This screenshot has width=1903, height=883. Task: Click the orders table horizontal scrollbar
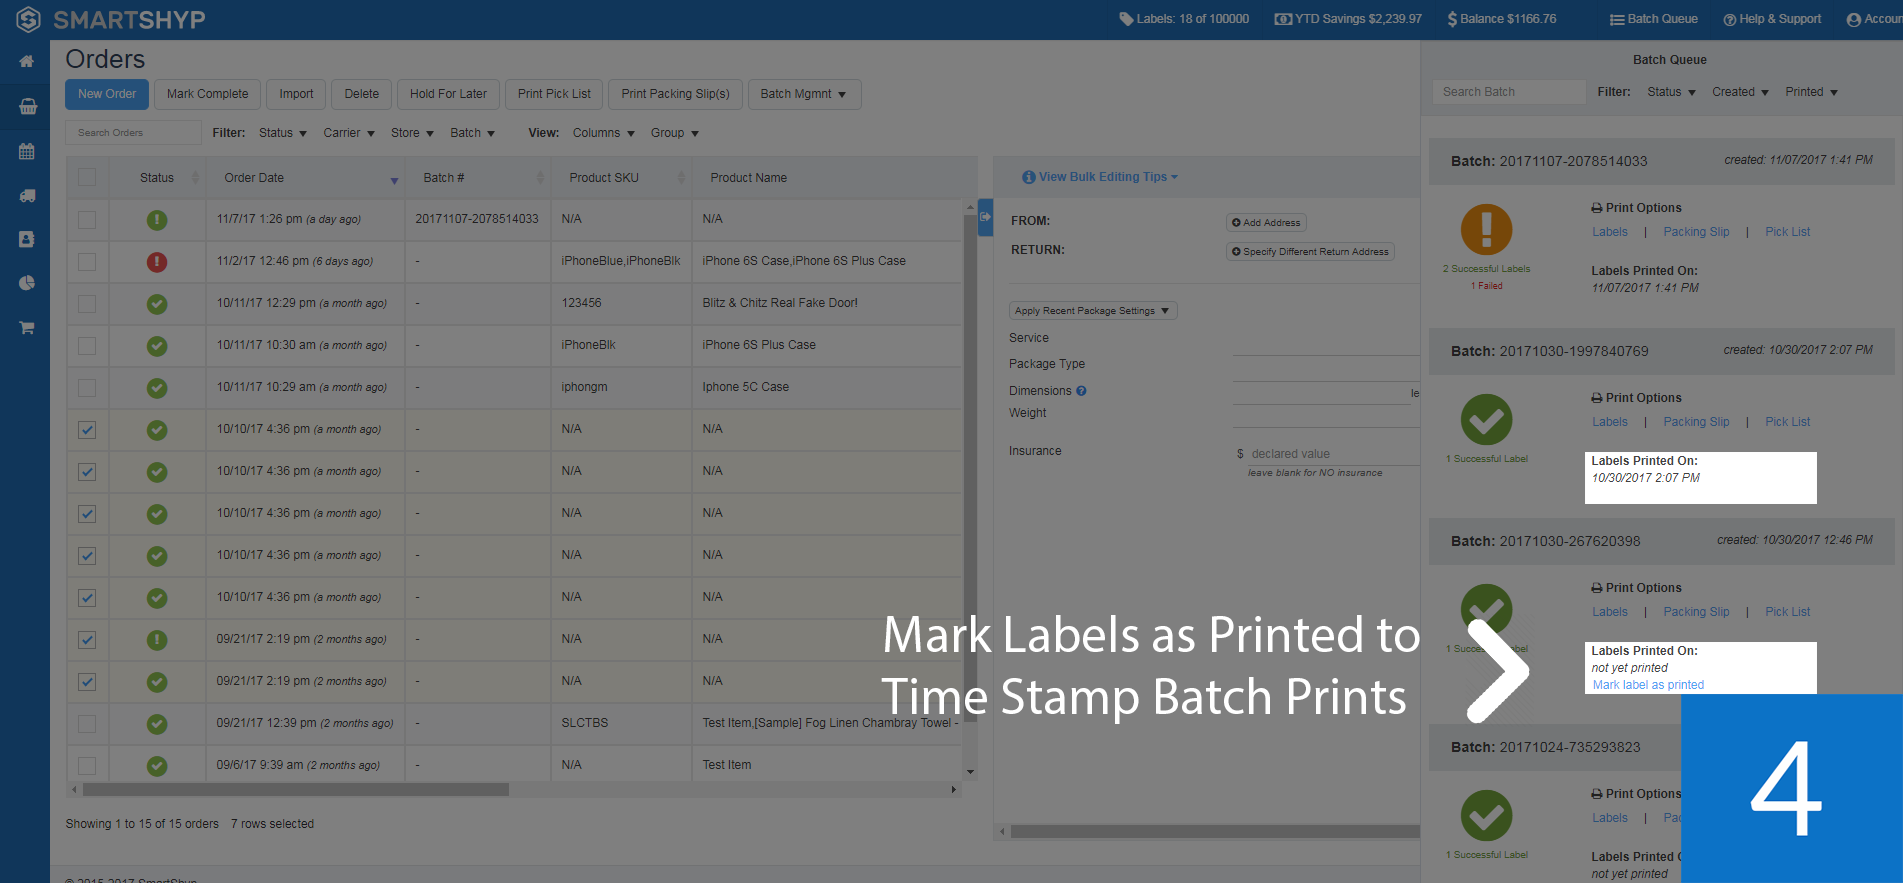296,790
